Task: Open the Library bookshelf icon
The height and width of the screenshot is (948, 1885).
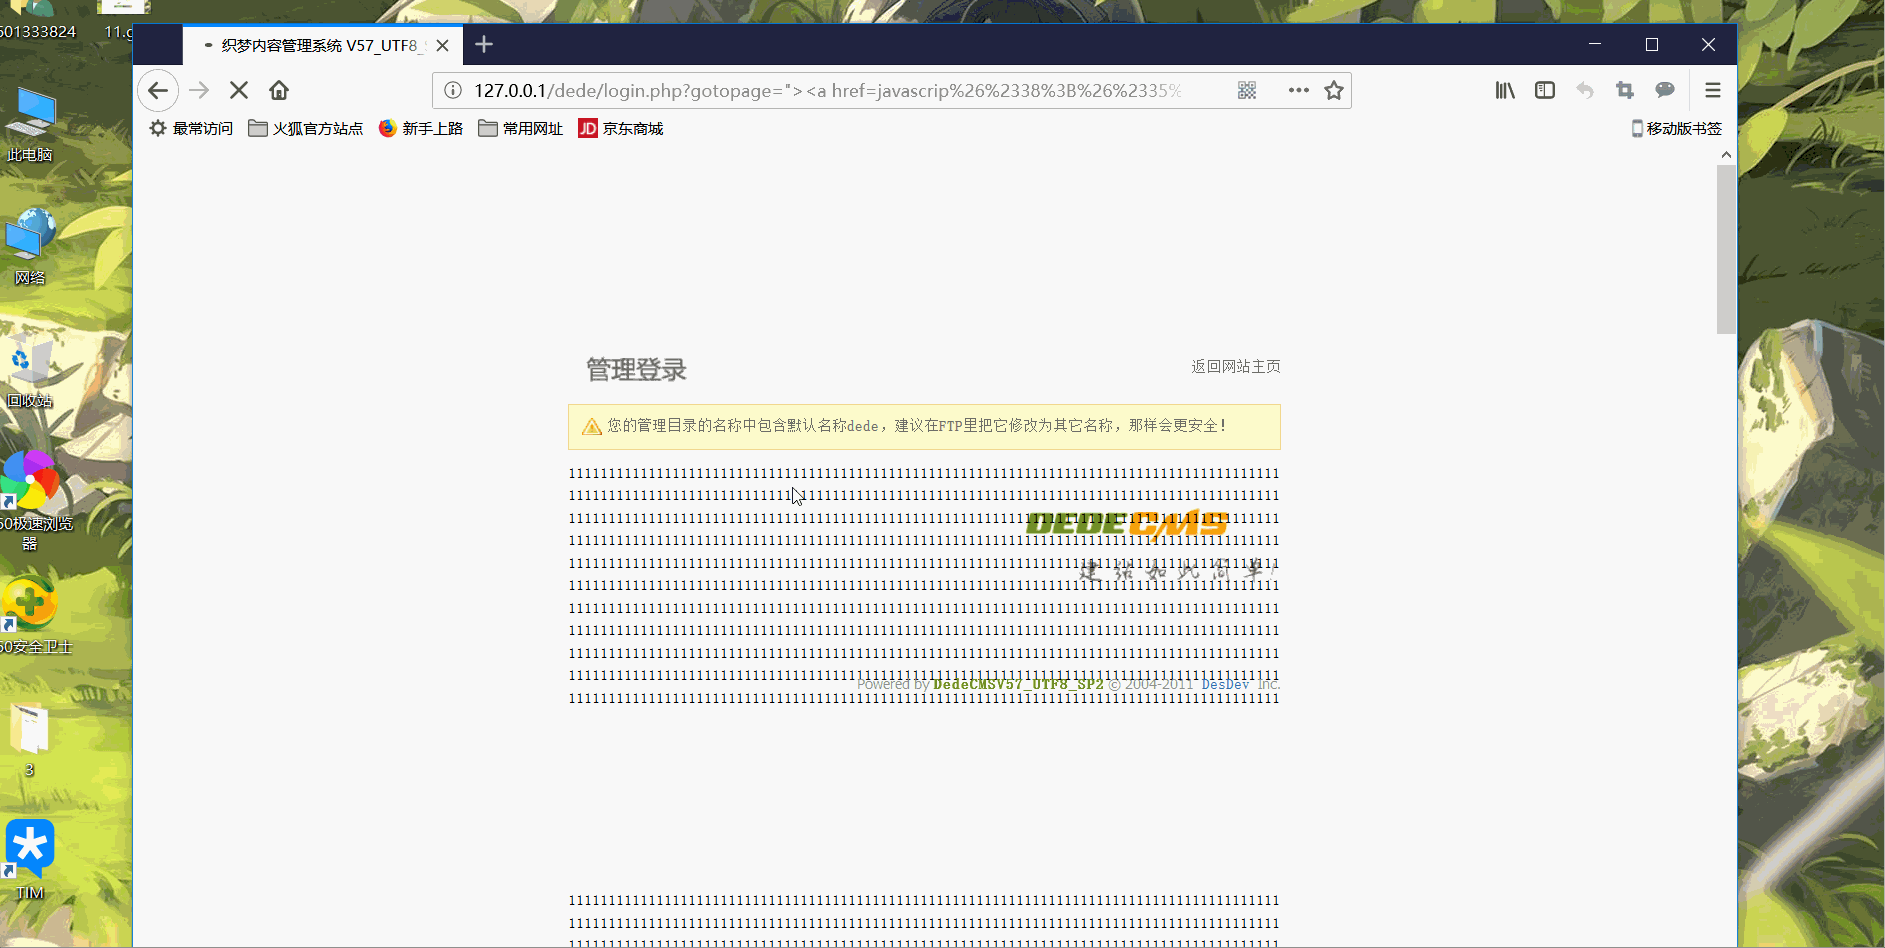Action: pyautogui.click(x=1505, y=90)
